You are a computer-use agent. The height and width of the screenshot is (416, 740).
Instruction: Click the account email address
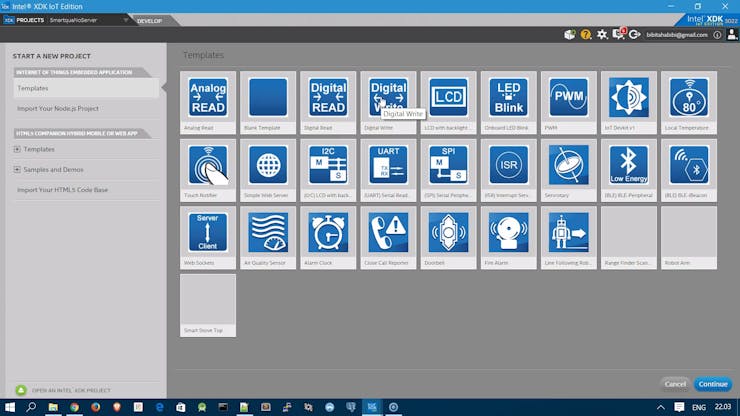(677, 35)
